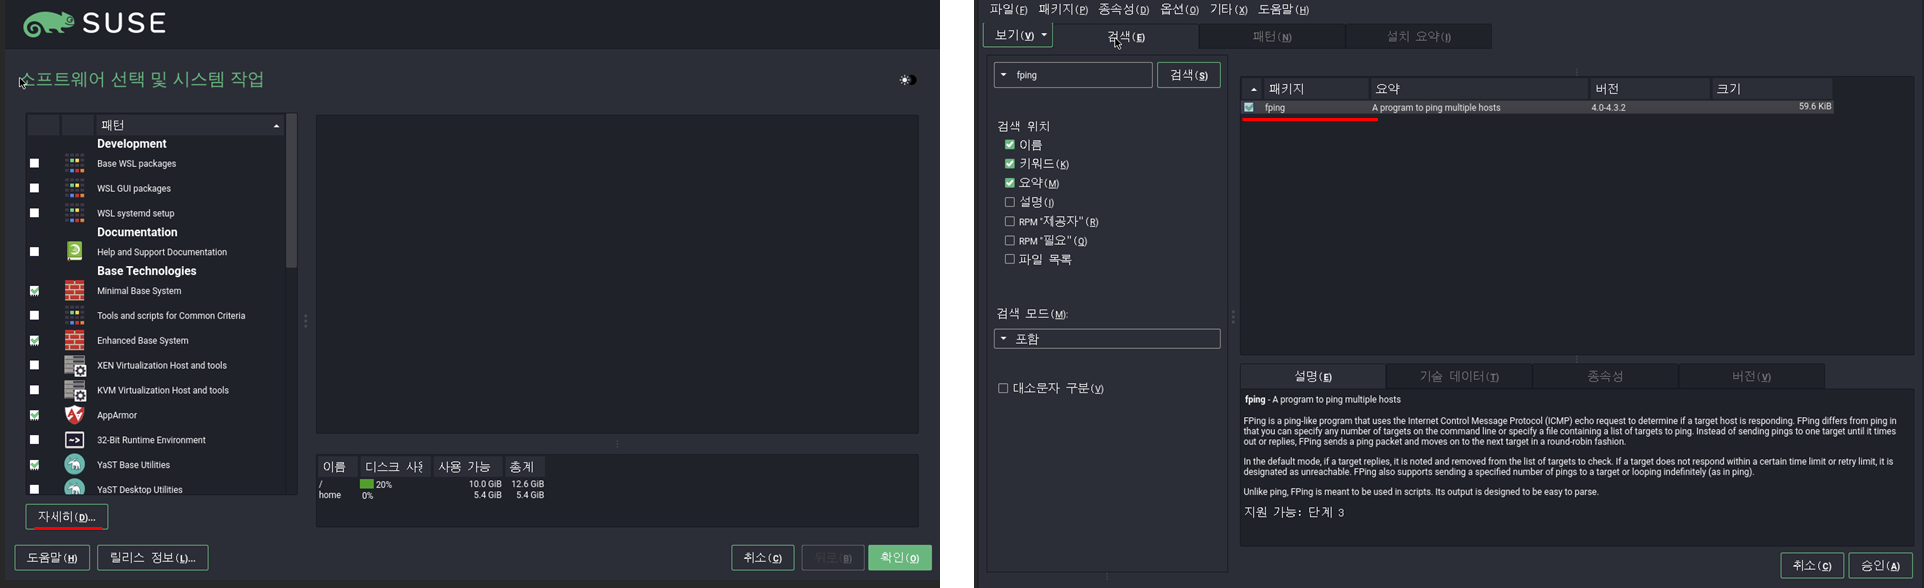
Task: Open the 종속성 details tab
Action: 1605,377
